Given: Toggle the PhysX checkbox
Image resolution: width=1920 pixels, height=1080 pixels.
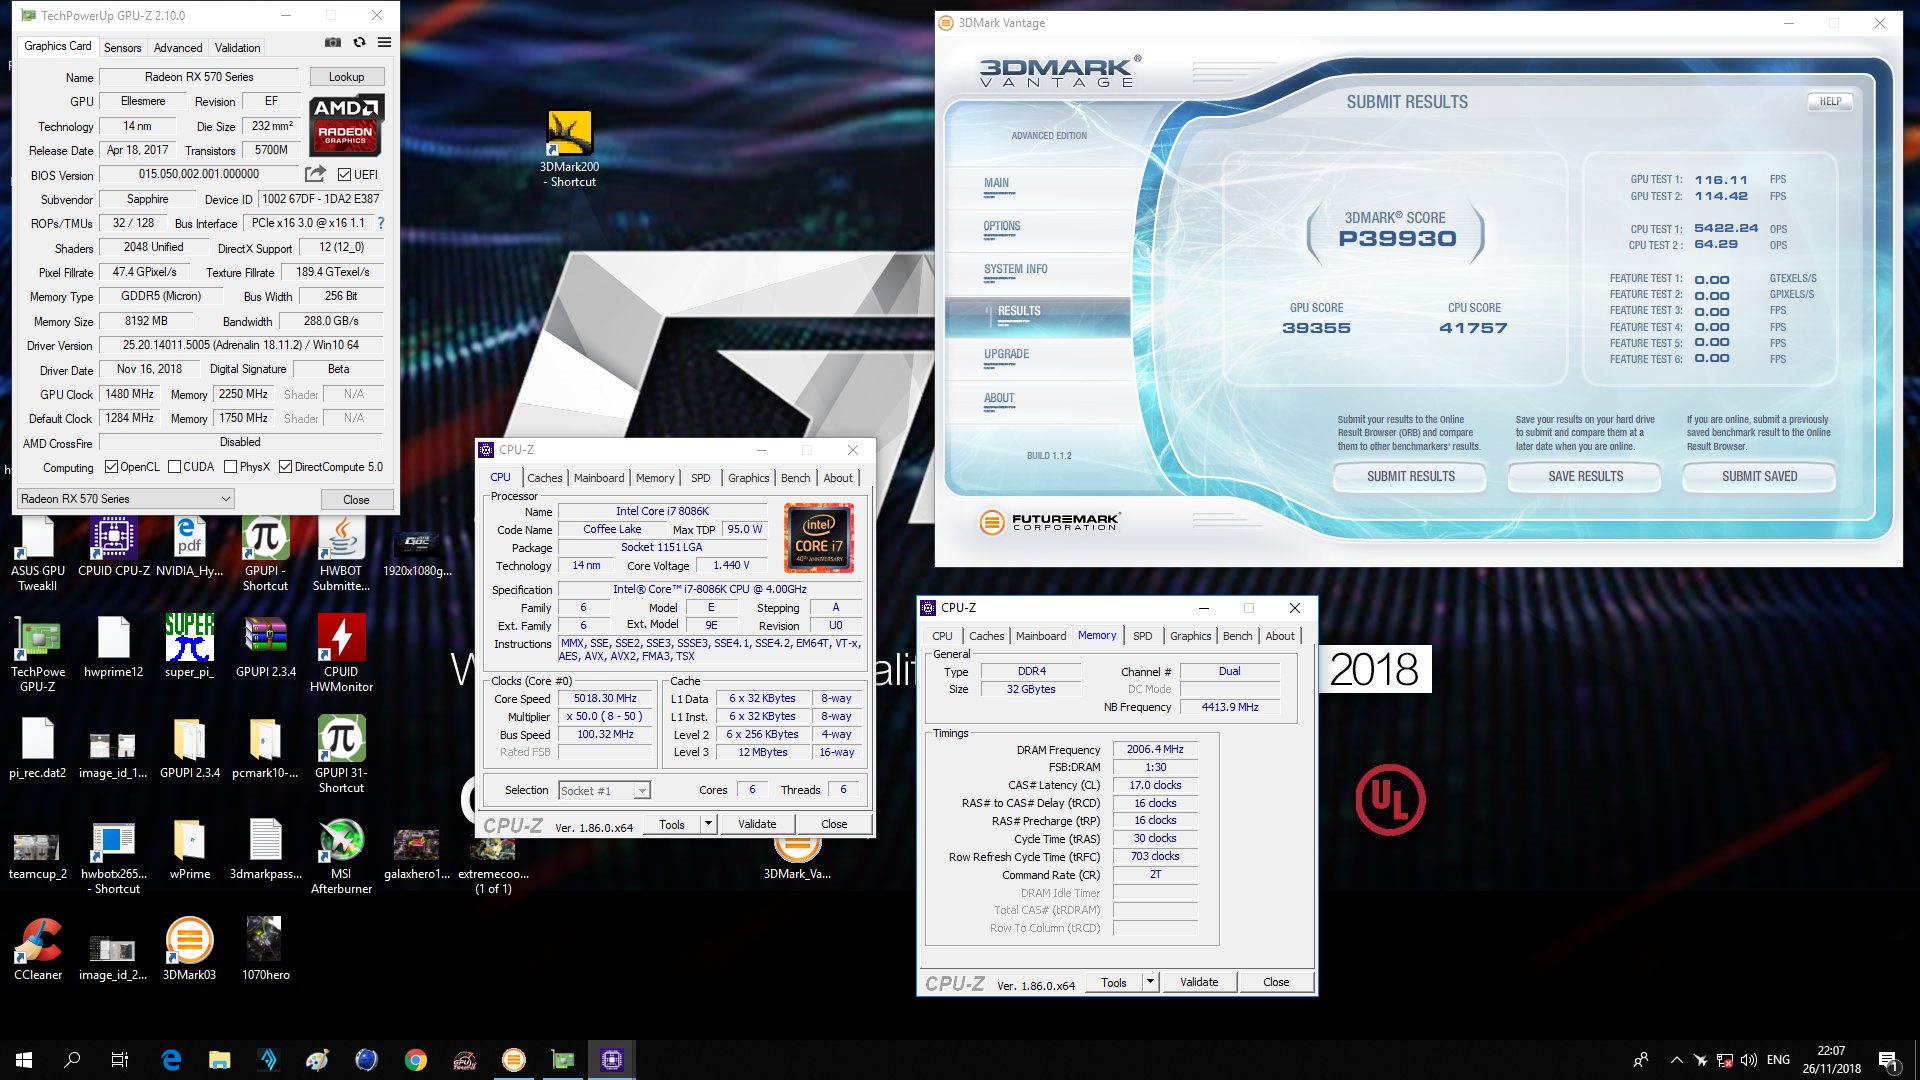Looking at the screenshot, I should pos(231,467).
